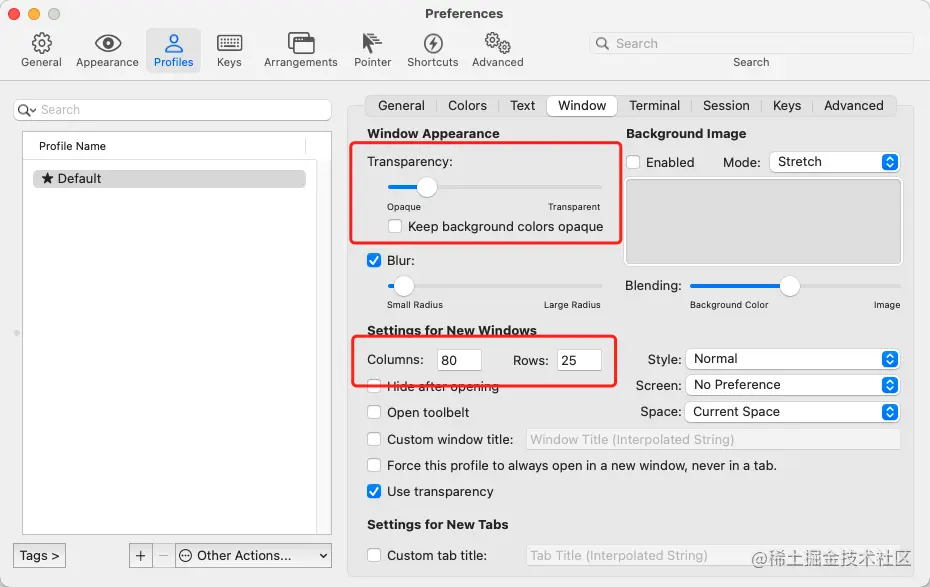Open the Pointer cursor icon

click(372, 43)
